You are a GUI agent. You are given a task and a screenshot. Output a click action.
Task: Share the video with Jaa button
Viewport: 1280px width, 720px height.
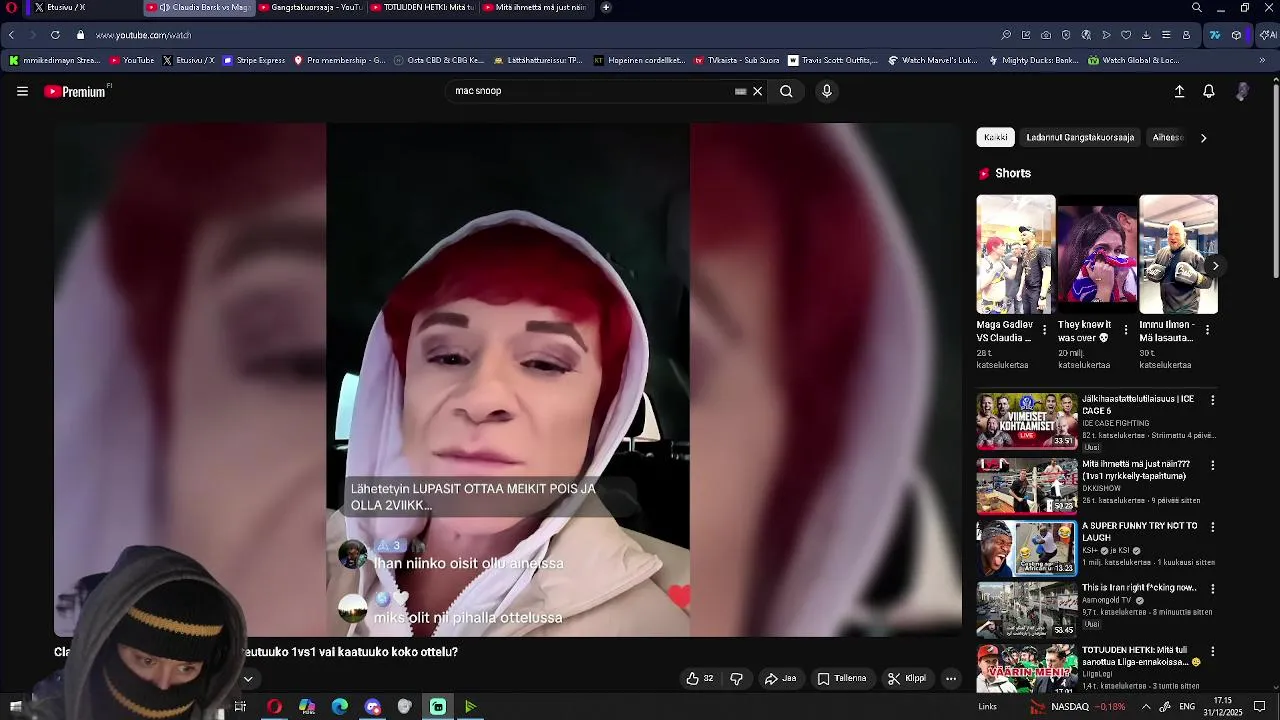780,678
